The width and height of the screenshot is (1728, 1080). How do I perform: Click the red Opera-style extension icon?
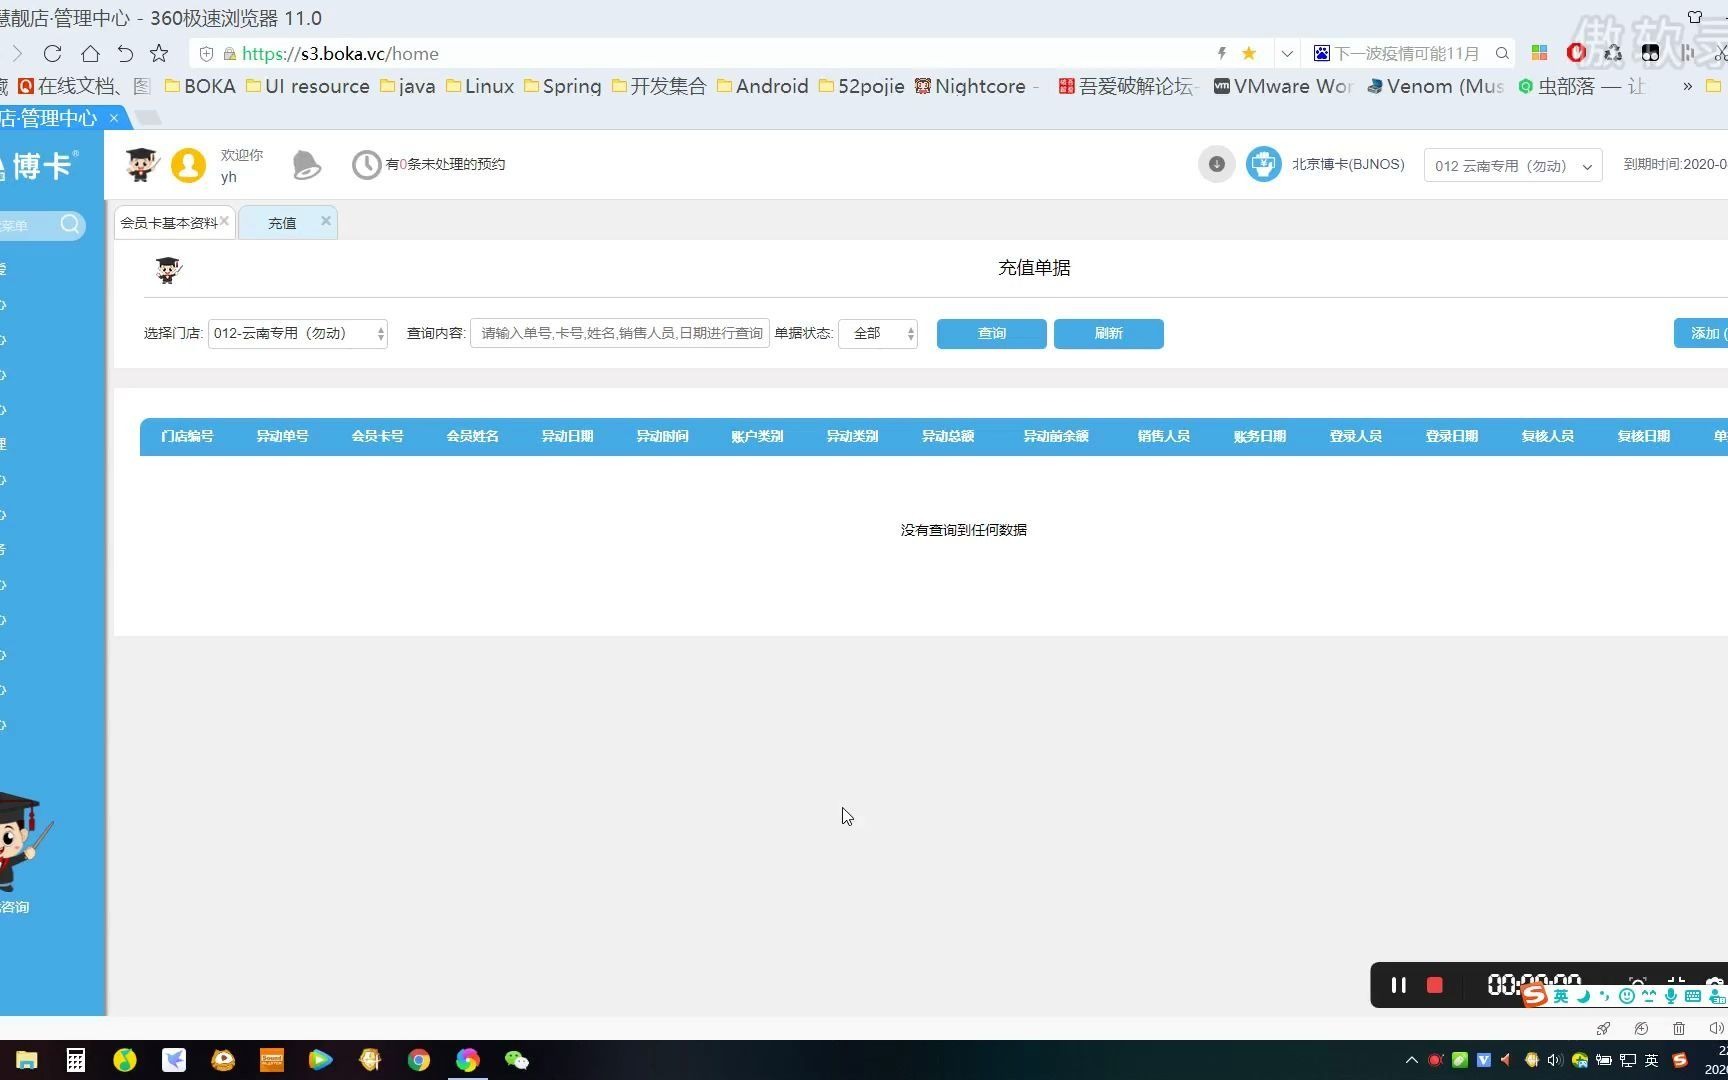(x=1577, y=53)
